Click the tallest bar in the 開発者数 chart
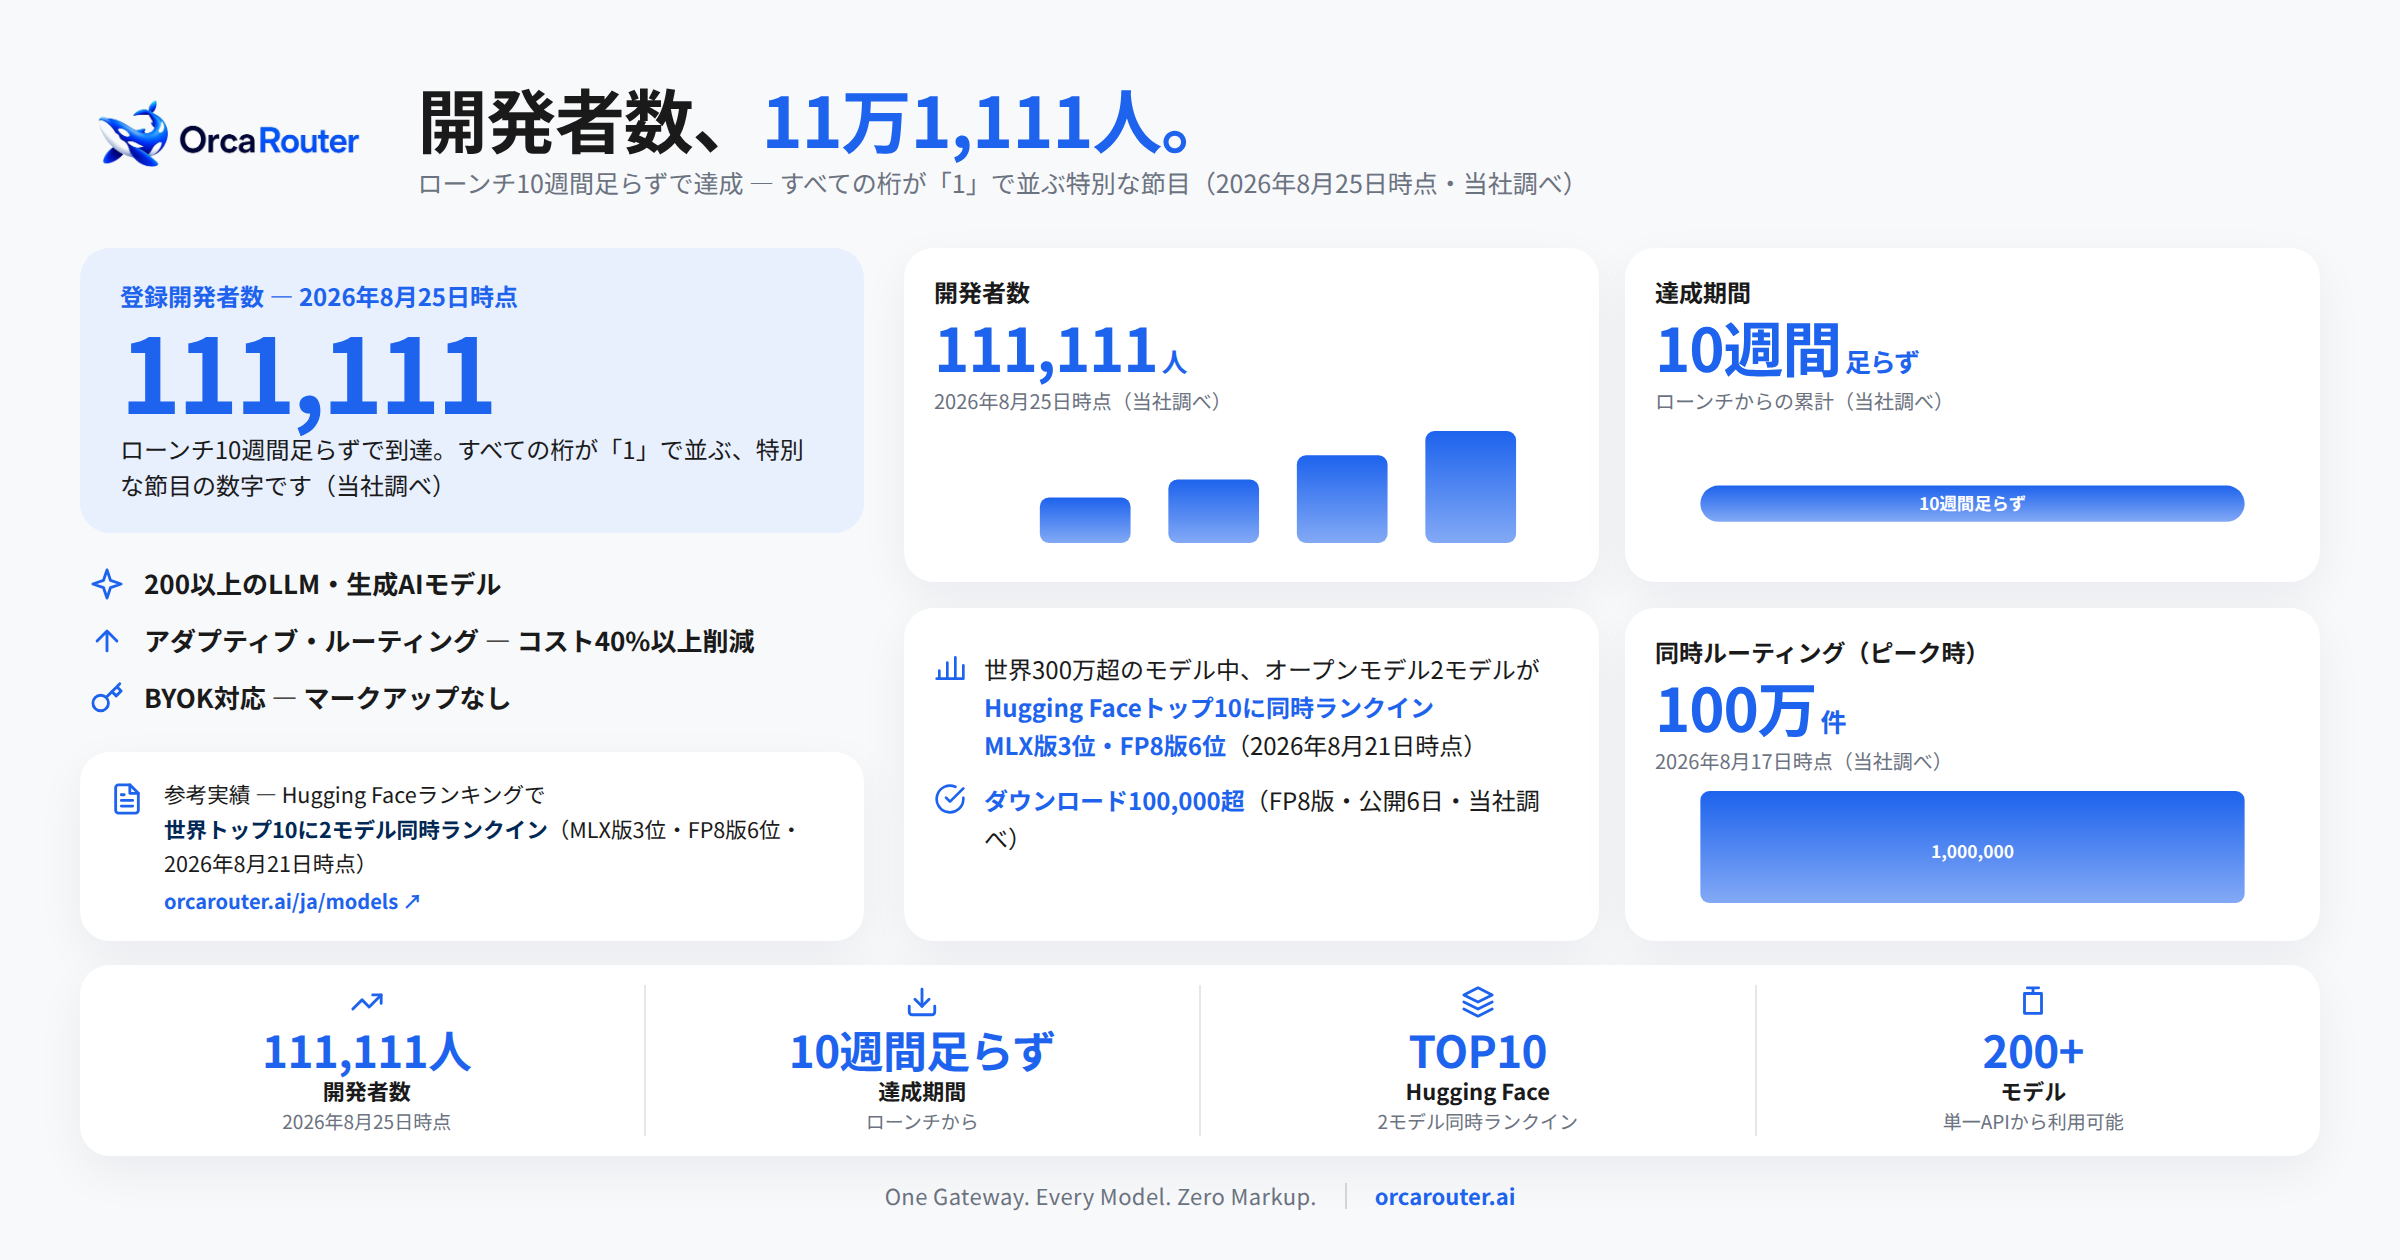 (1470, 487)
